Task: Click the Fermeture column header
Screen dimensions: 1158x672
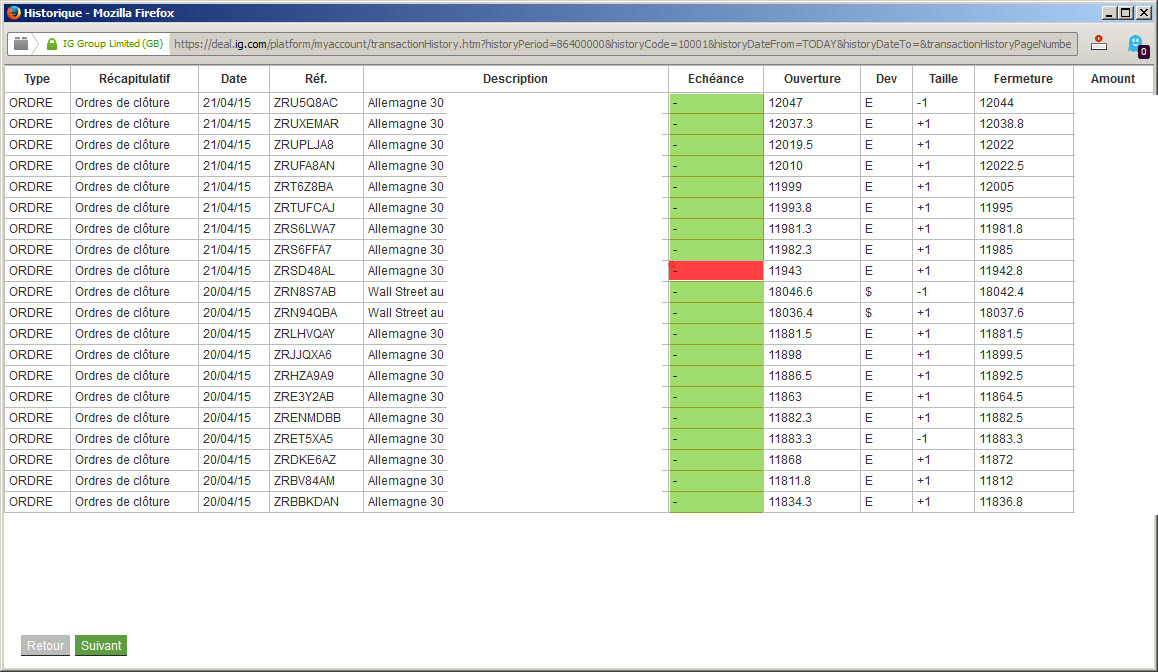Action: pyautogui.click(x=1023, y=79)
